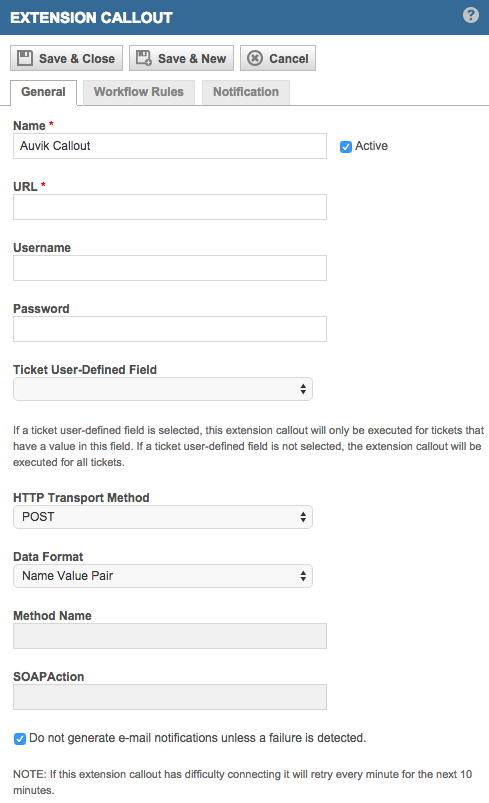This screenshot has width=489, height=803.
Task: Expand the Ticket User-Defined Field dropdown
Action: click(163, 389)
